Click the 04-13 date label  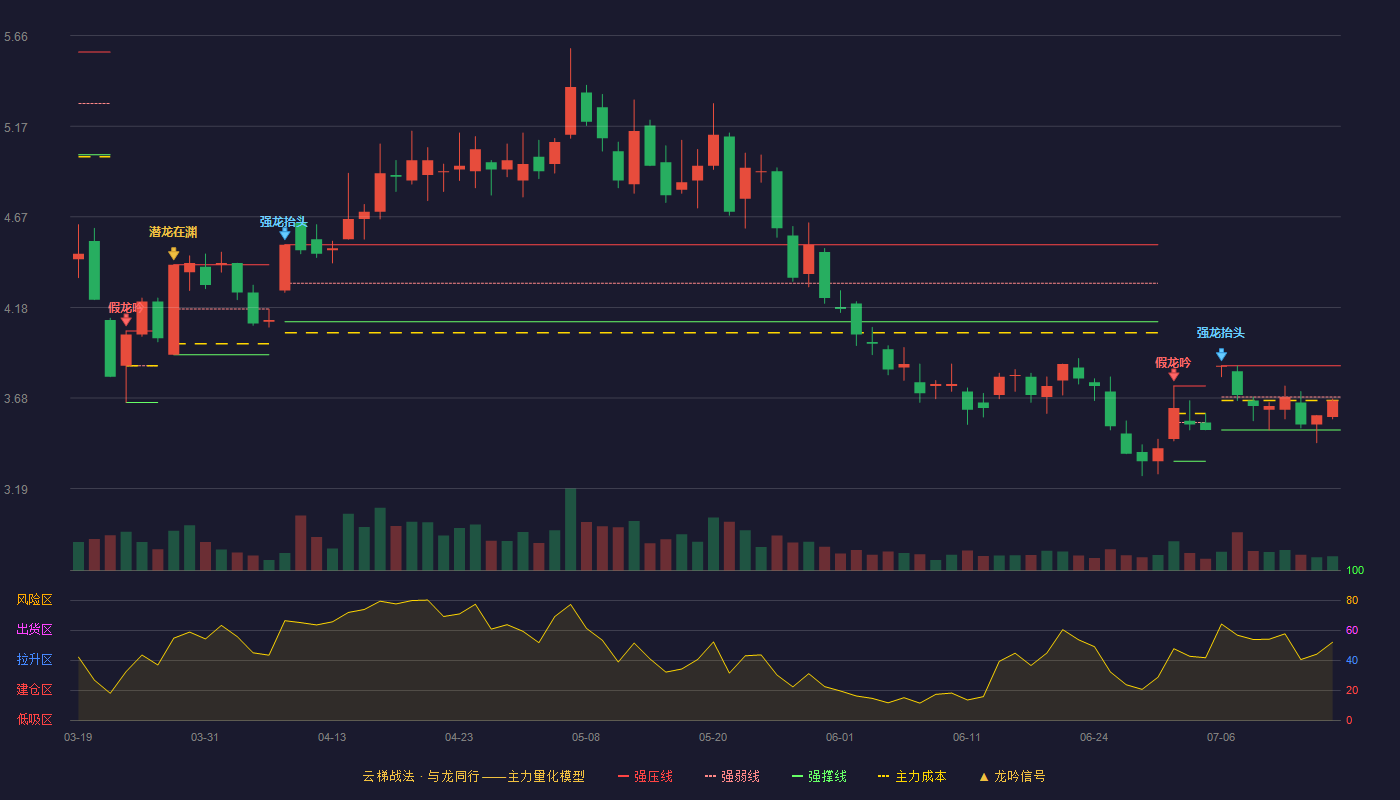pyautogui.click(x=332, y=737)
